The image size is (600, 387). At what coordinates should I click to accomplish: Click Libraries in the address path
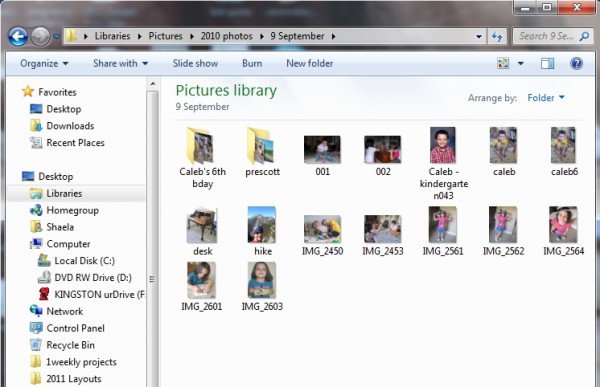112,36
